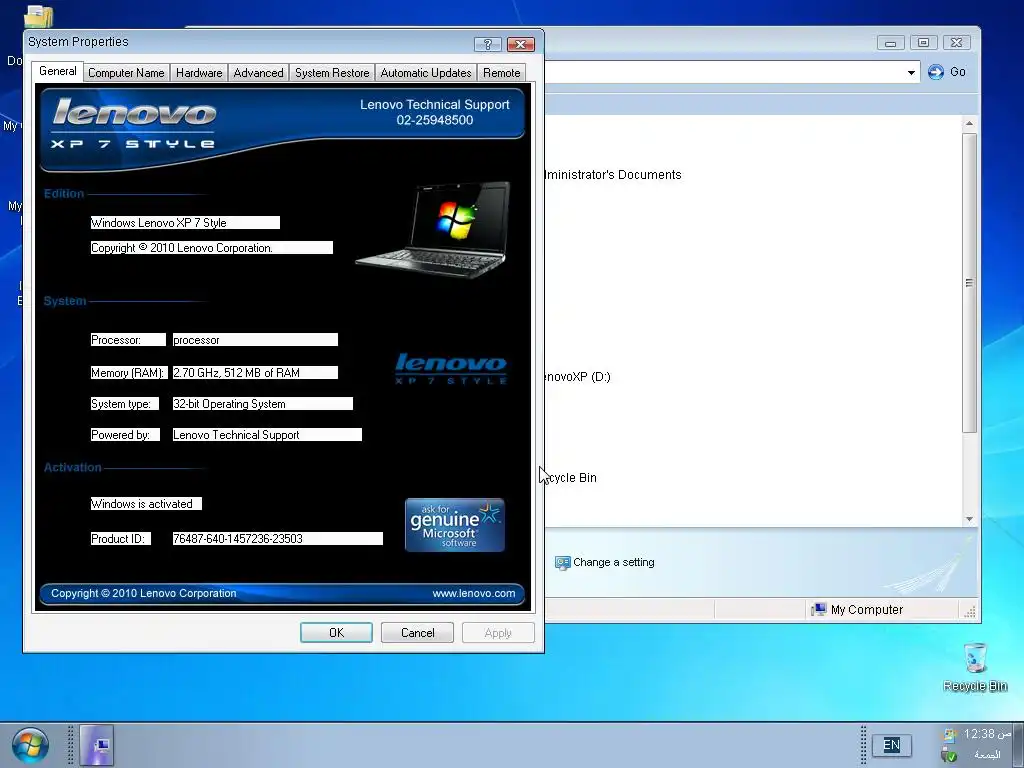
Task: Click the vertical scrollbar thumb
Action: pos(969,283)
